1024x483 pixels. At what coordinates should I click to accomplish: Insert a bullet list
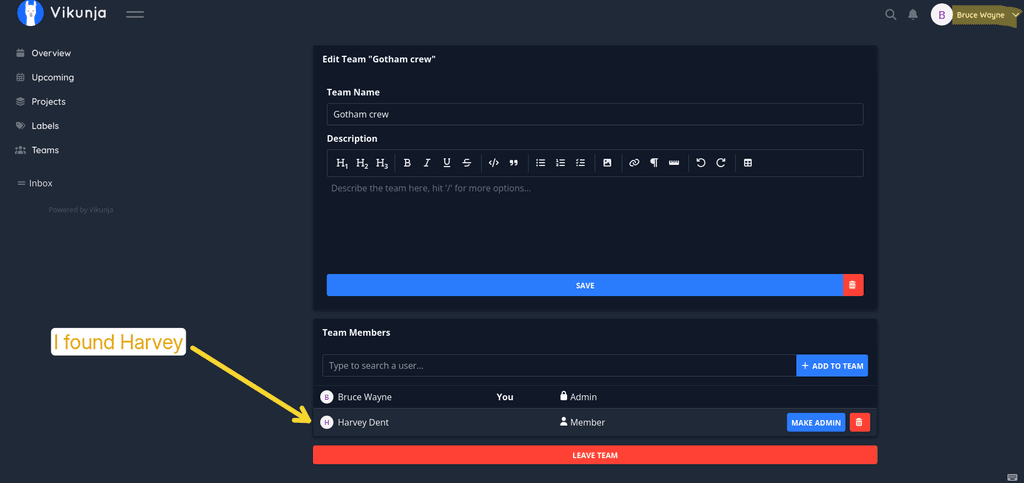(x=540, y=163)
